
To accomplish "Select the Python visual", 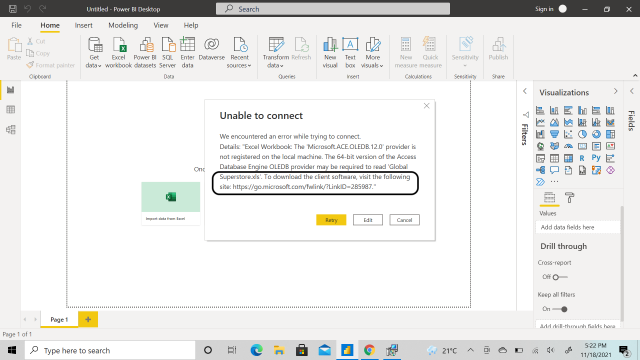I will (x=596, y=158).
